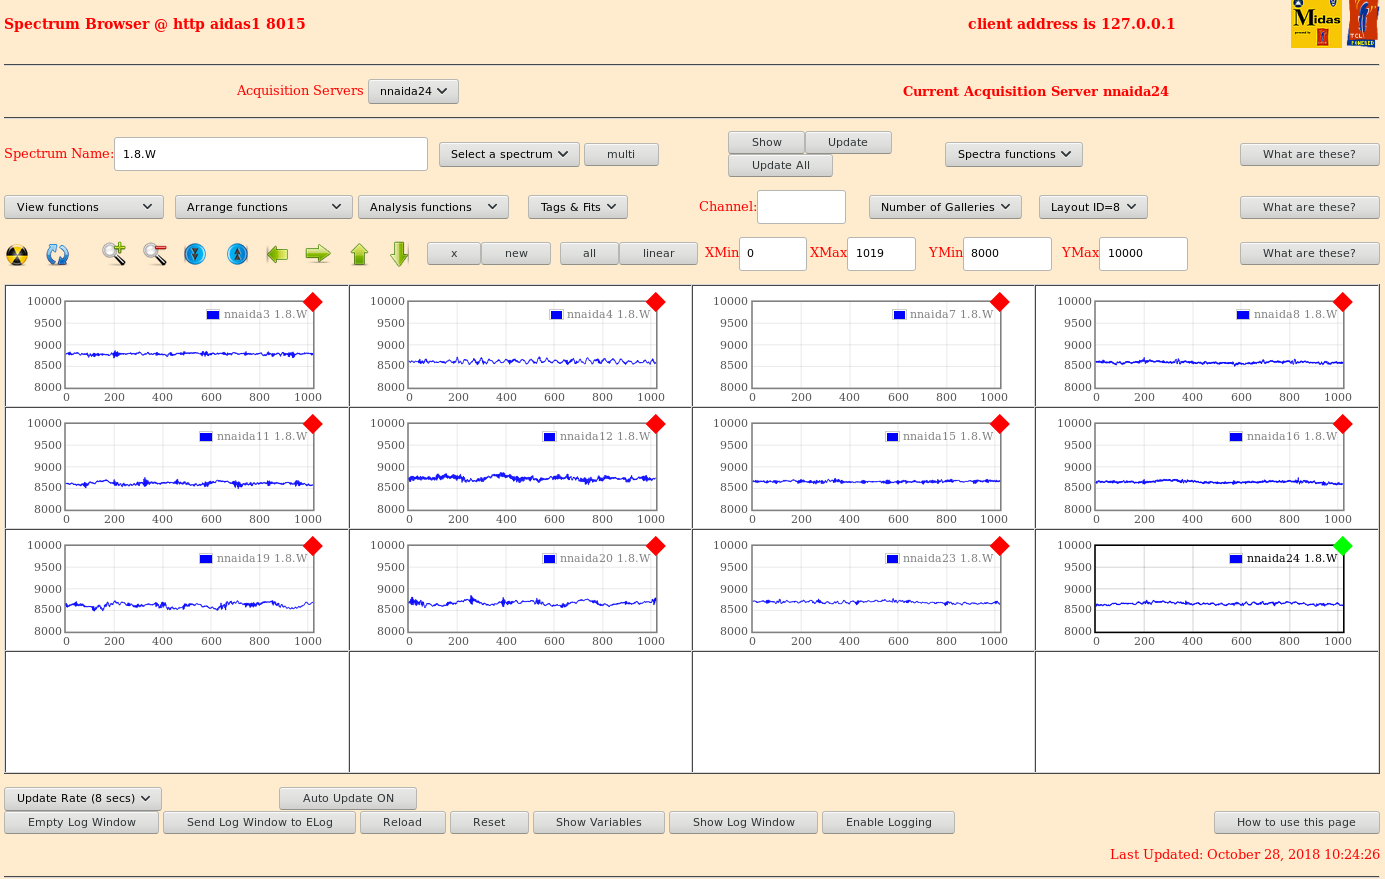Click the blue double down-arrow icon
Viewport: 1385px width, 879px height.
click(195, 254)
